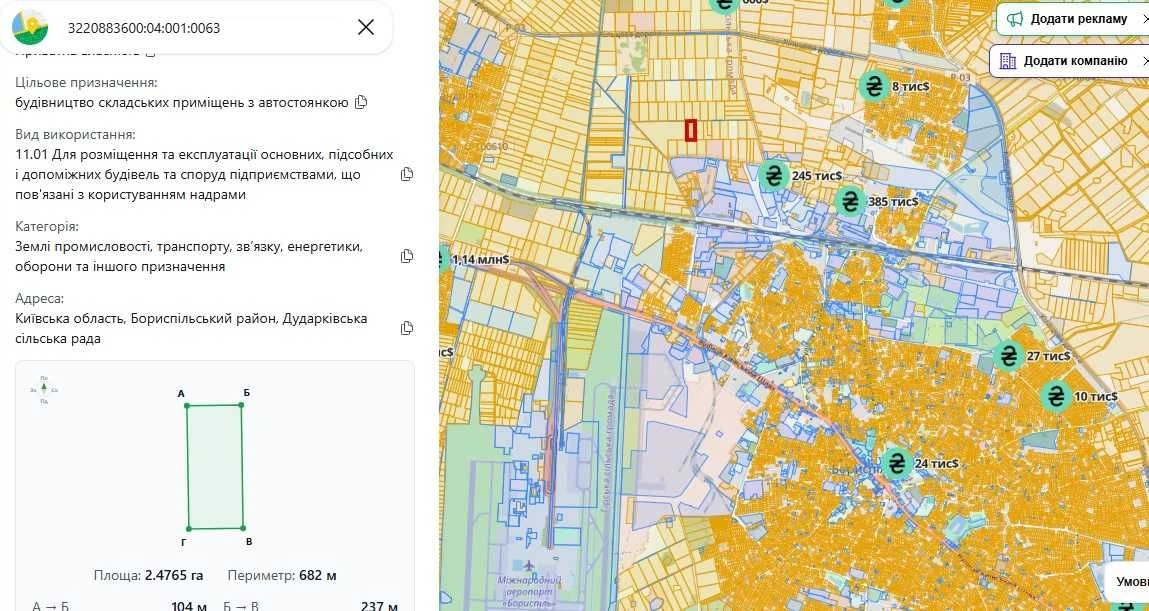Click 'Додати рекламу' button
Screen dimensions: 1149x611
coord(1072,19)
